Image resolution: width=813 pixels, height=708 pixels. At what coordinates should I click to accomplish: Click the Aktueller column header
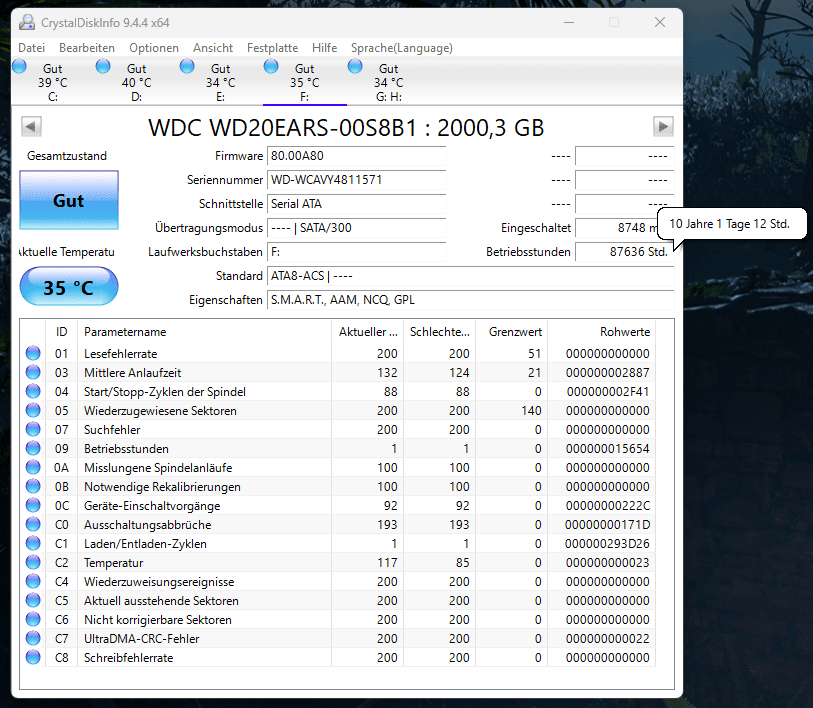(368, 332)
